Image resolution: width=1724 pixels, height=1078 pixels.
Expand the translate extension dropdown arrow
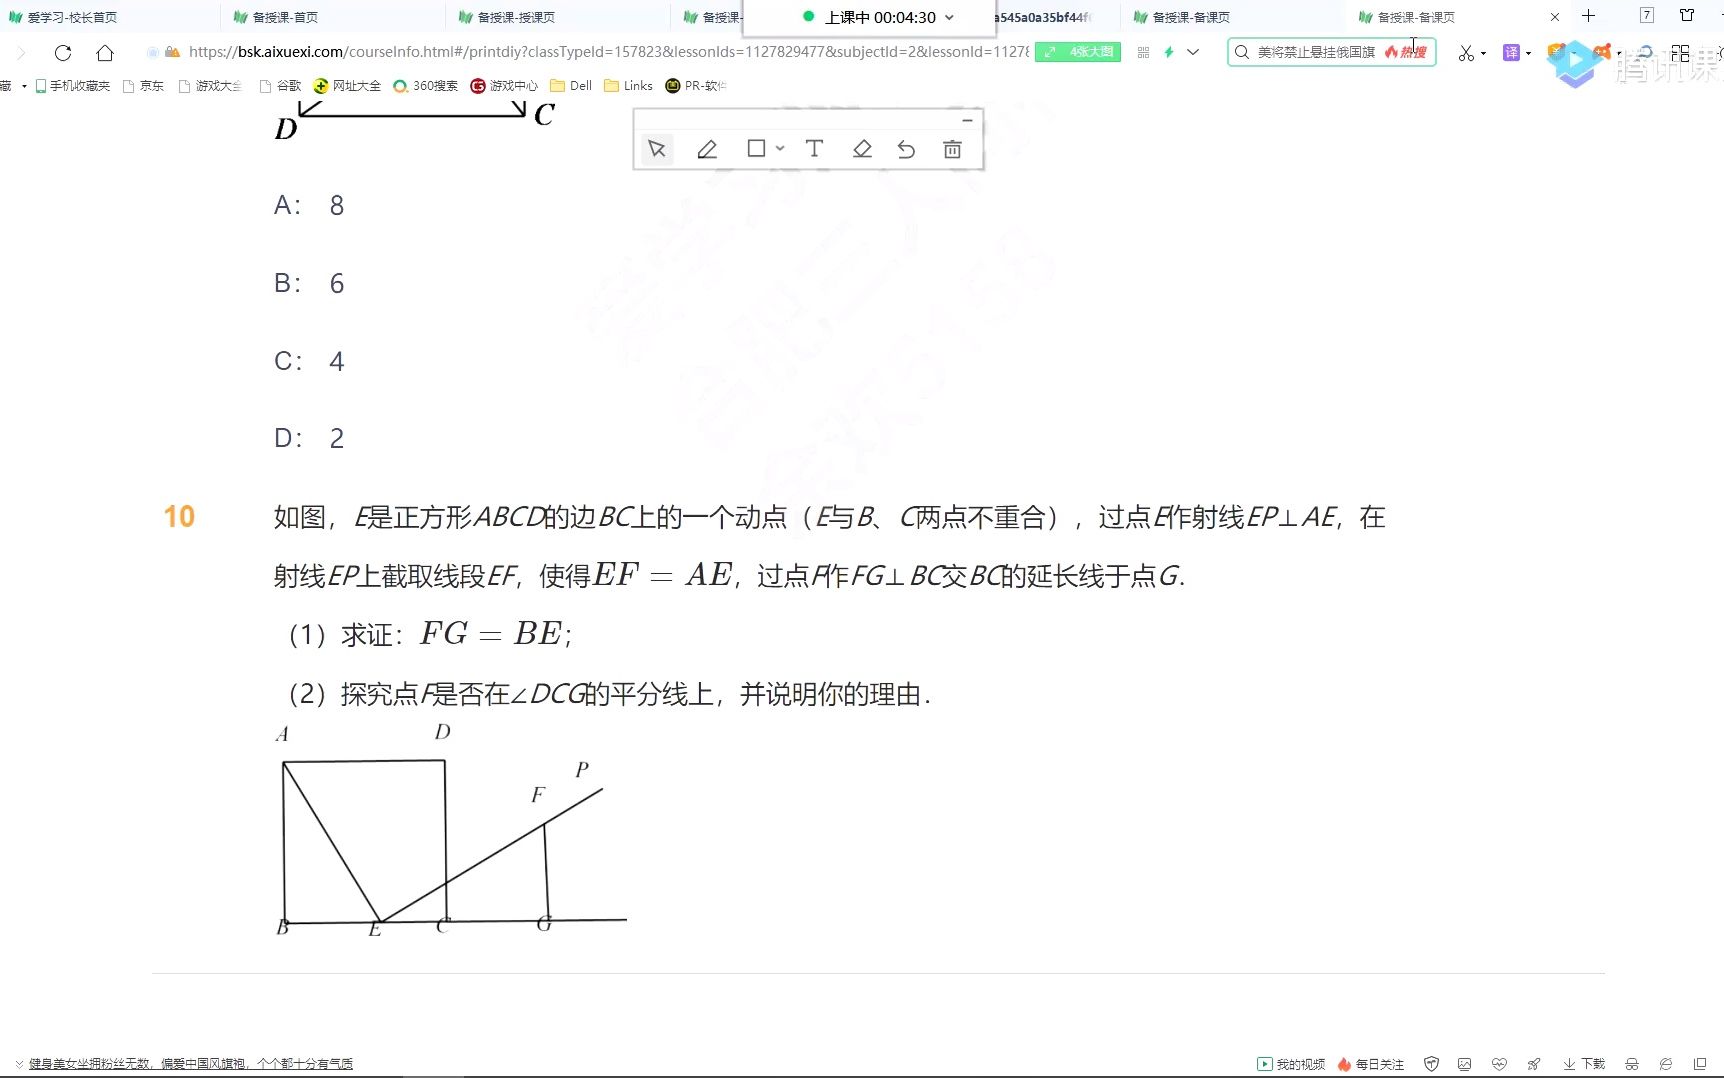1528,53
